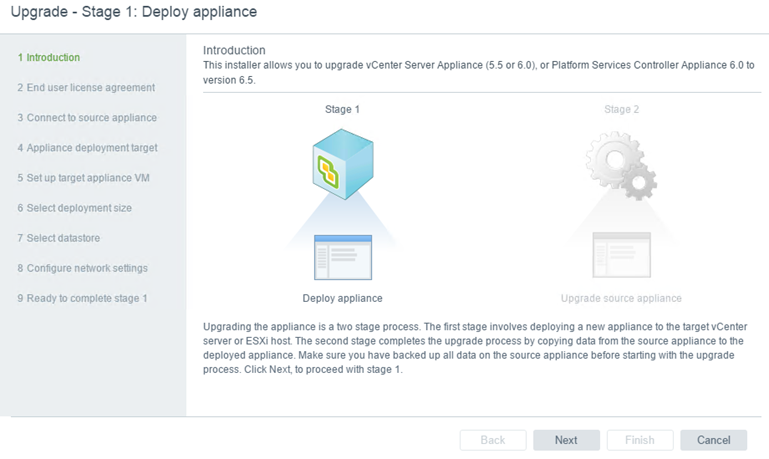The height and width of the screenshot is (459, 769).
Task: Click the greyed-out gears icon for Stage 2
Action: 621,165
